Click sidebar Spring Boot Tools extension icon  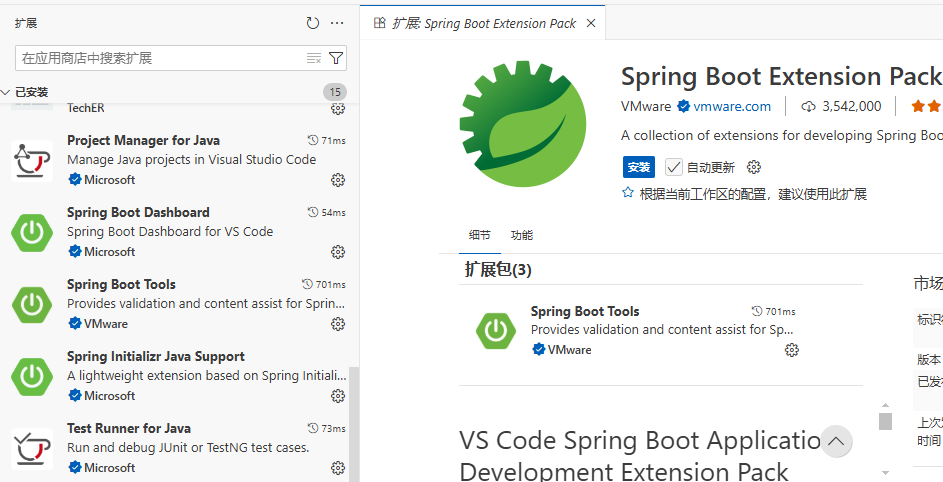(32, 304)
